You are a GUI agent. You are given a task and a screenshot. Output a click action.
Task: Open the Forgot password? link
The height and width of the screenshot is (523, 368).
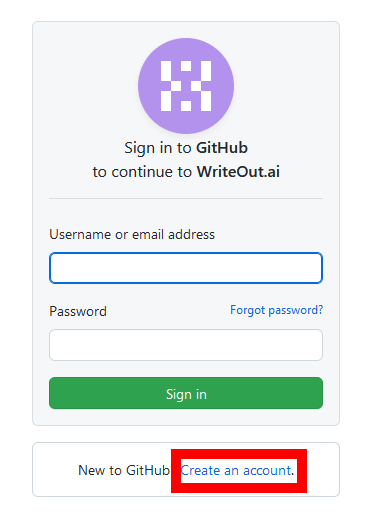tap(276, 310)
